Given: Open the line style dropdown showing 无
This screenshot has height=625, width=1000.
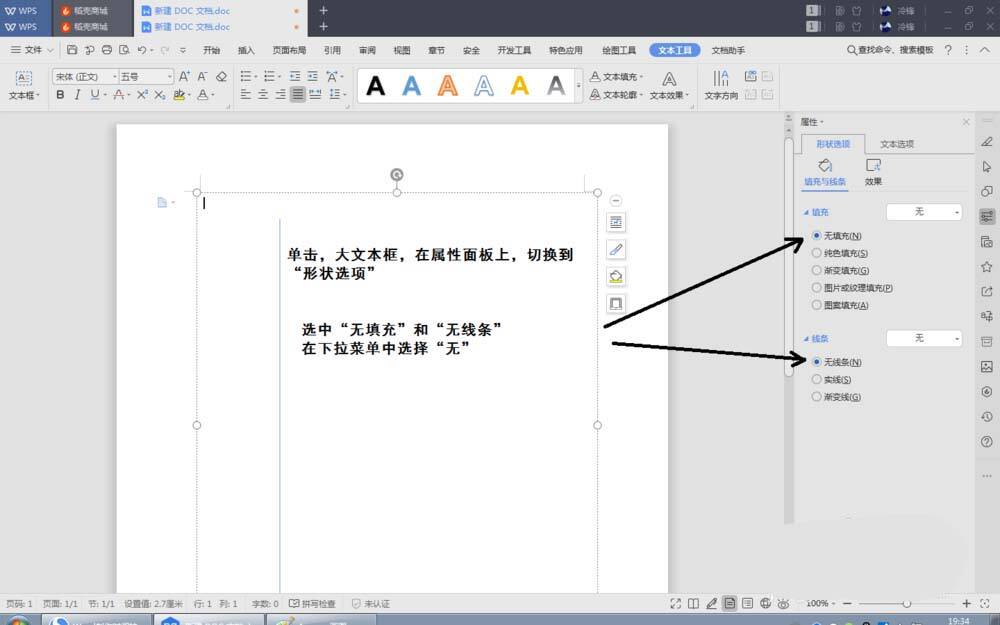Looking at the screenshot, I should point(922,338).
